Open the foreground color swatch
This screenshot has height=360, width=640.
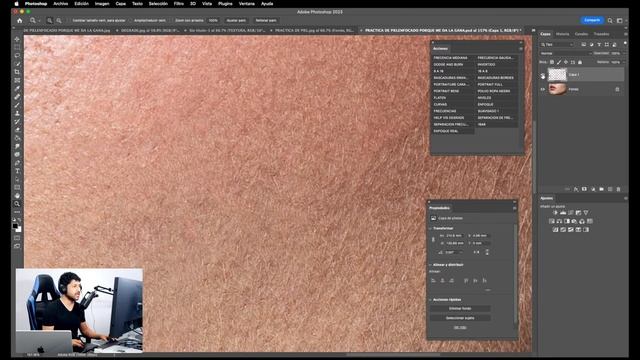pyautogui.click(x=15, y=226)
